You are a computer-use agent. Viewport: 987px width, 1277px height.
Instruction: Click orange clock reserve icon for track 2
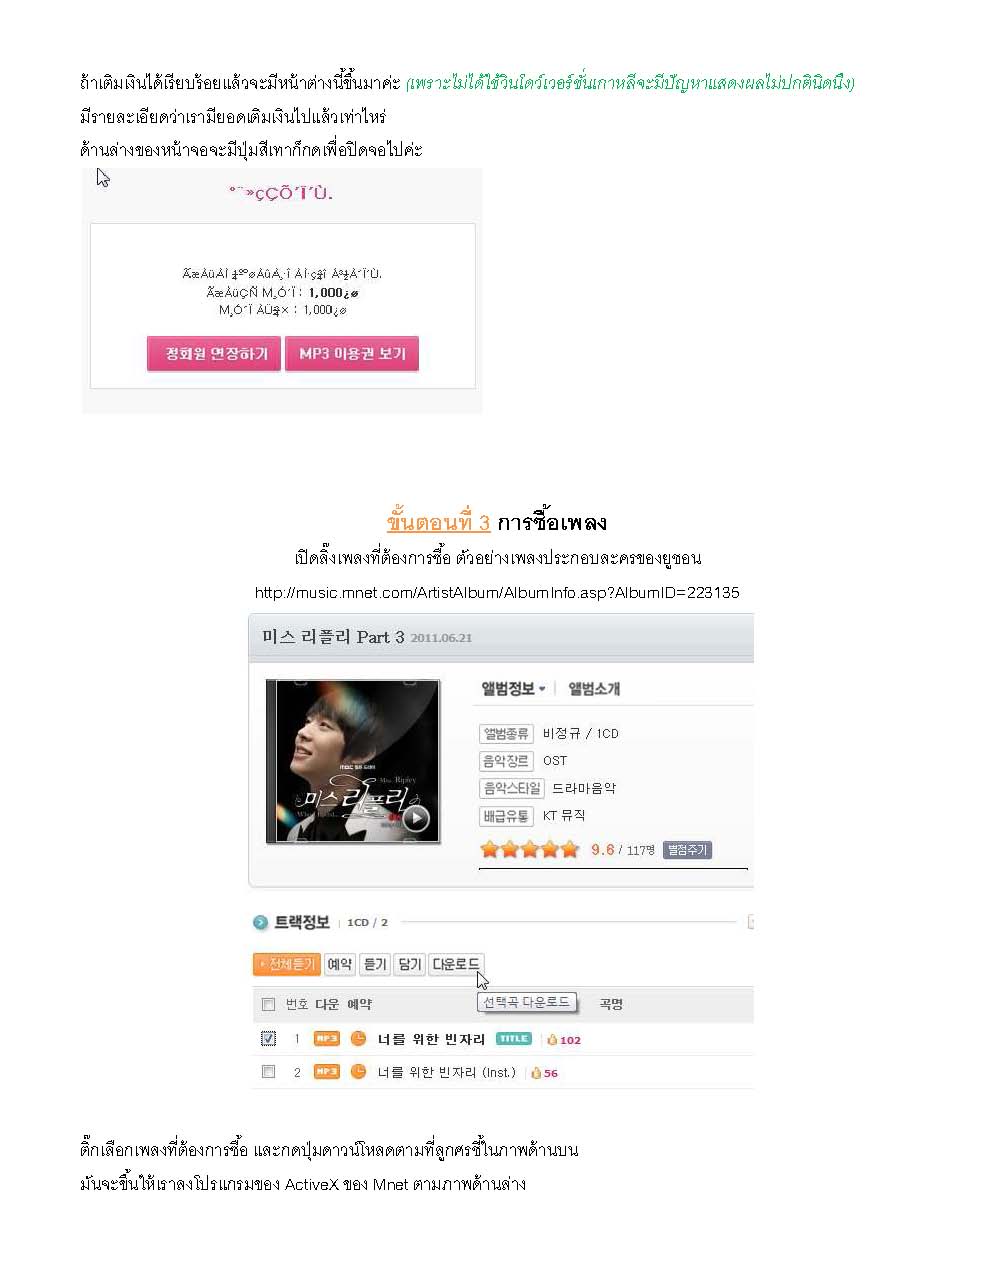(x=359, y=1072)
